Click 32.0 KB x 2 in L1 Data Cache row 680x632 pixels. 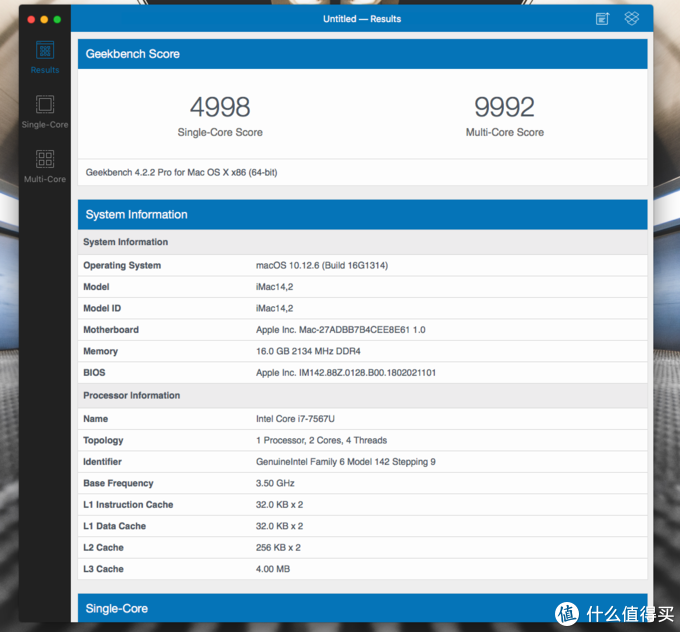click(279, 526)
